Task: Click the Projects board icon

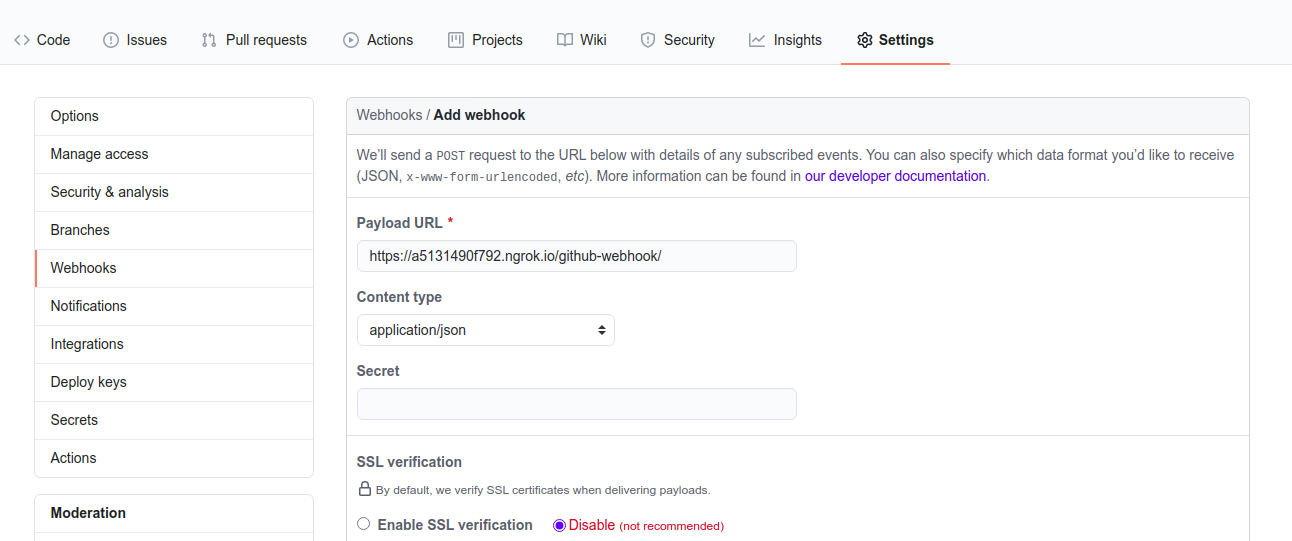Action: tap(456, 40)
